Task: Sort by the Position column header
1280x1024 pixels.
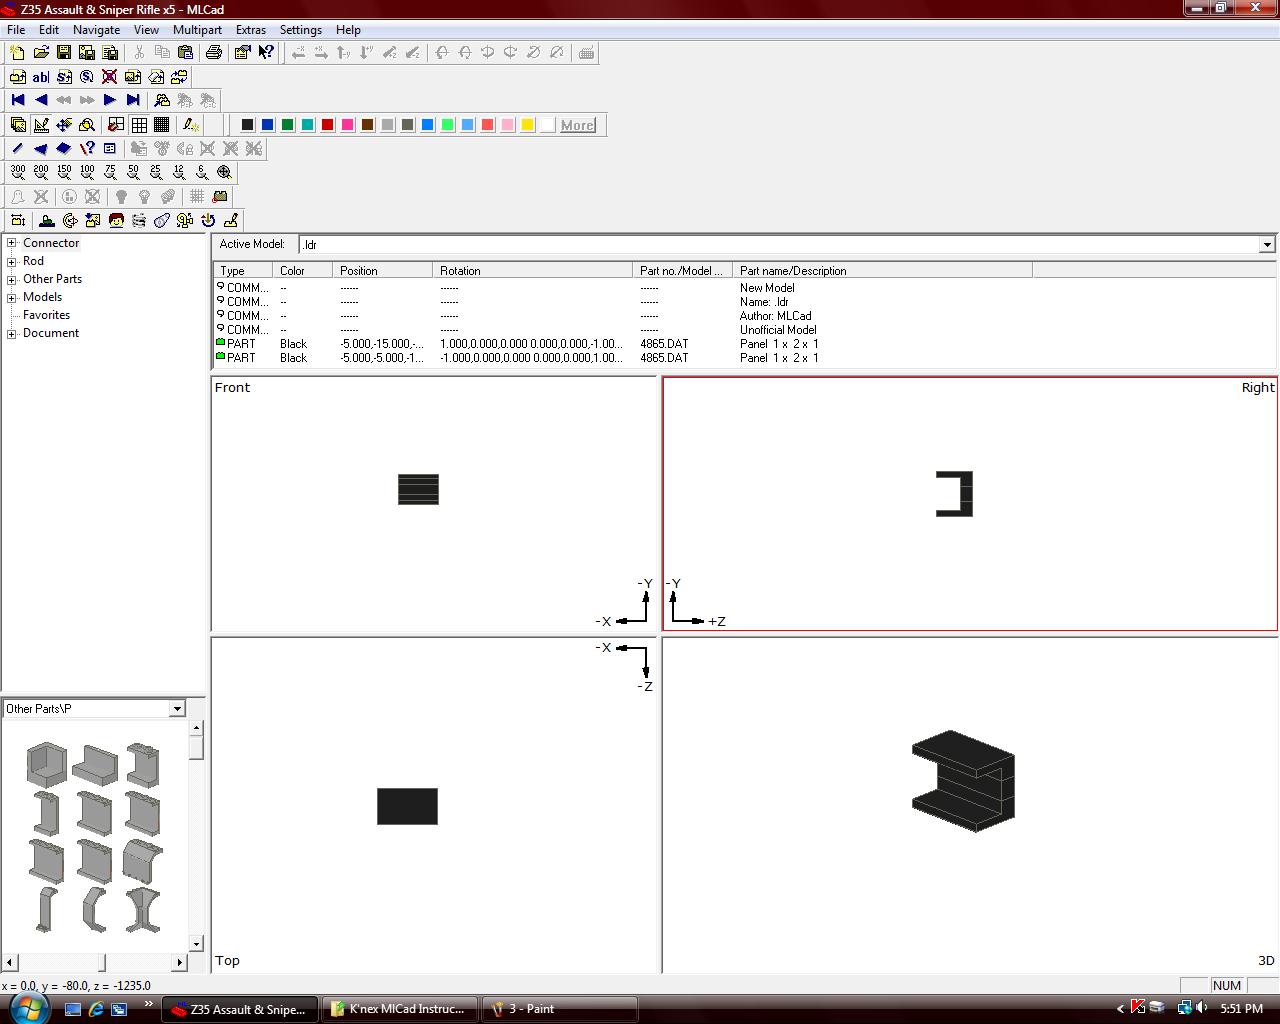Action: pyautogui.click(x=383, y=271)
